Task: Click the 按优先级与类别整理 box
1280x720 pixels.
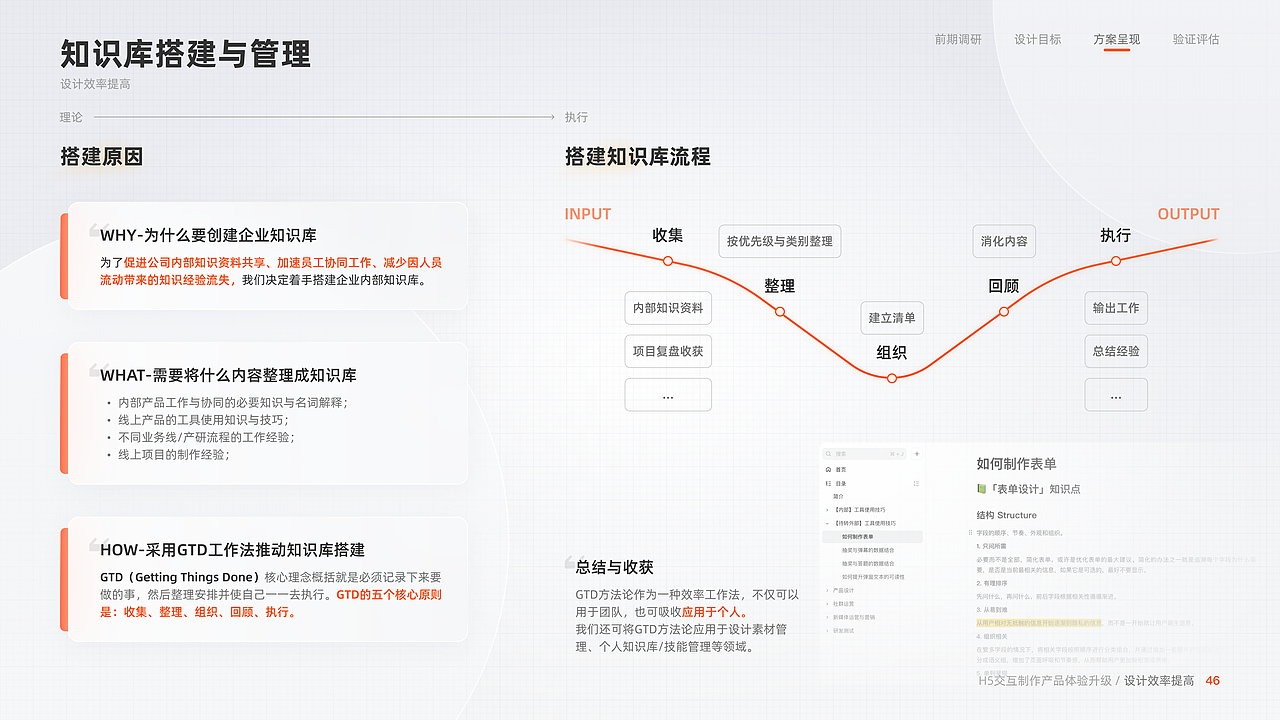Action: click(780, 241)
